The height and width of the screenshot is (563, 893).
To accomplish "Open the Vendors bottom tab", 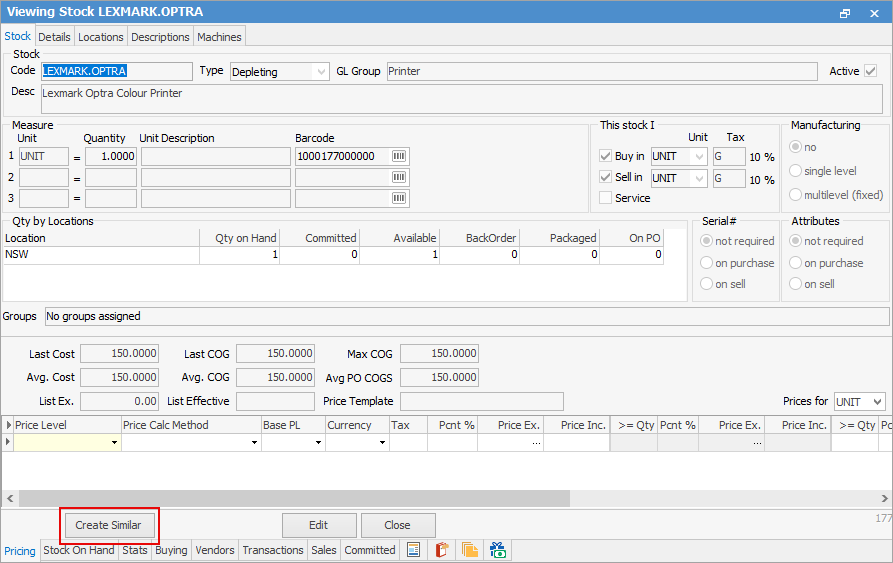I will pos(215,550).
